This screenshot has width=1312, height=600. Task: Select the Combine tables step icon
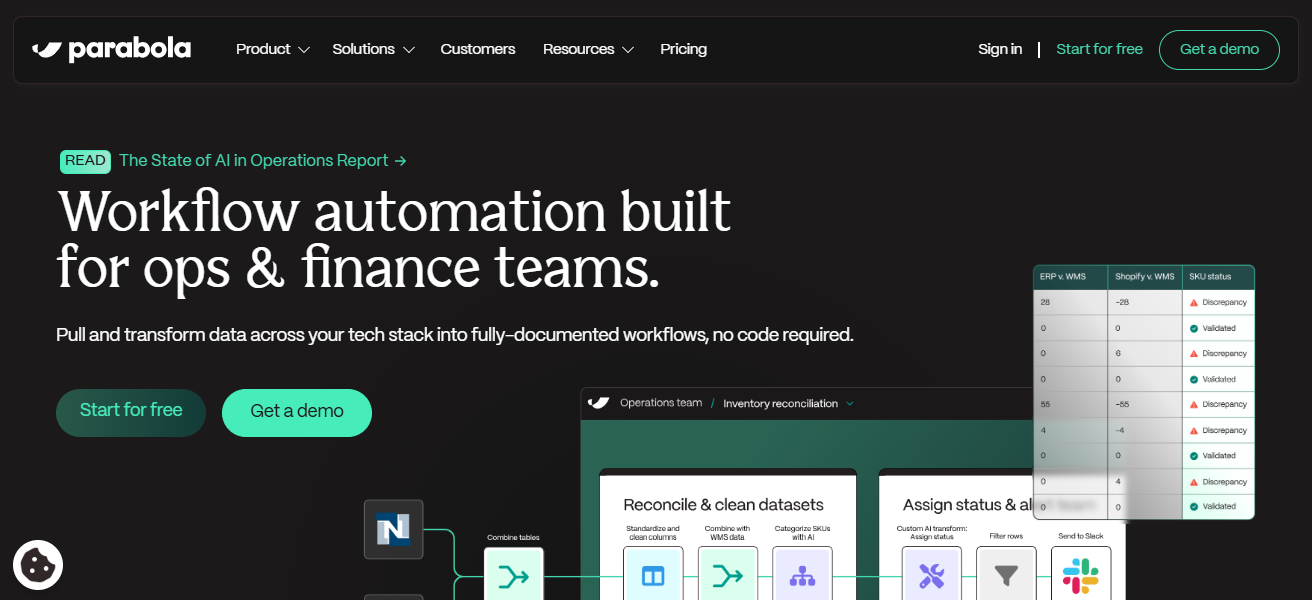(x=513, y=575)
